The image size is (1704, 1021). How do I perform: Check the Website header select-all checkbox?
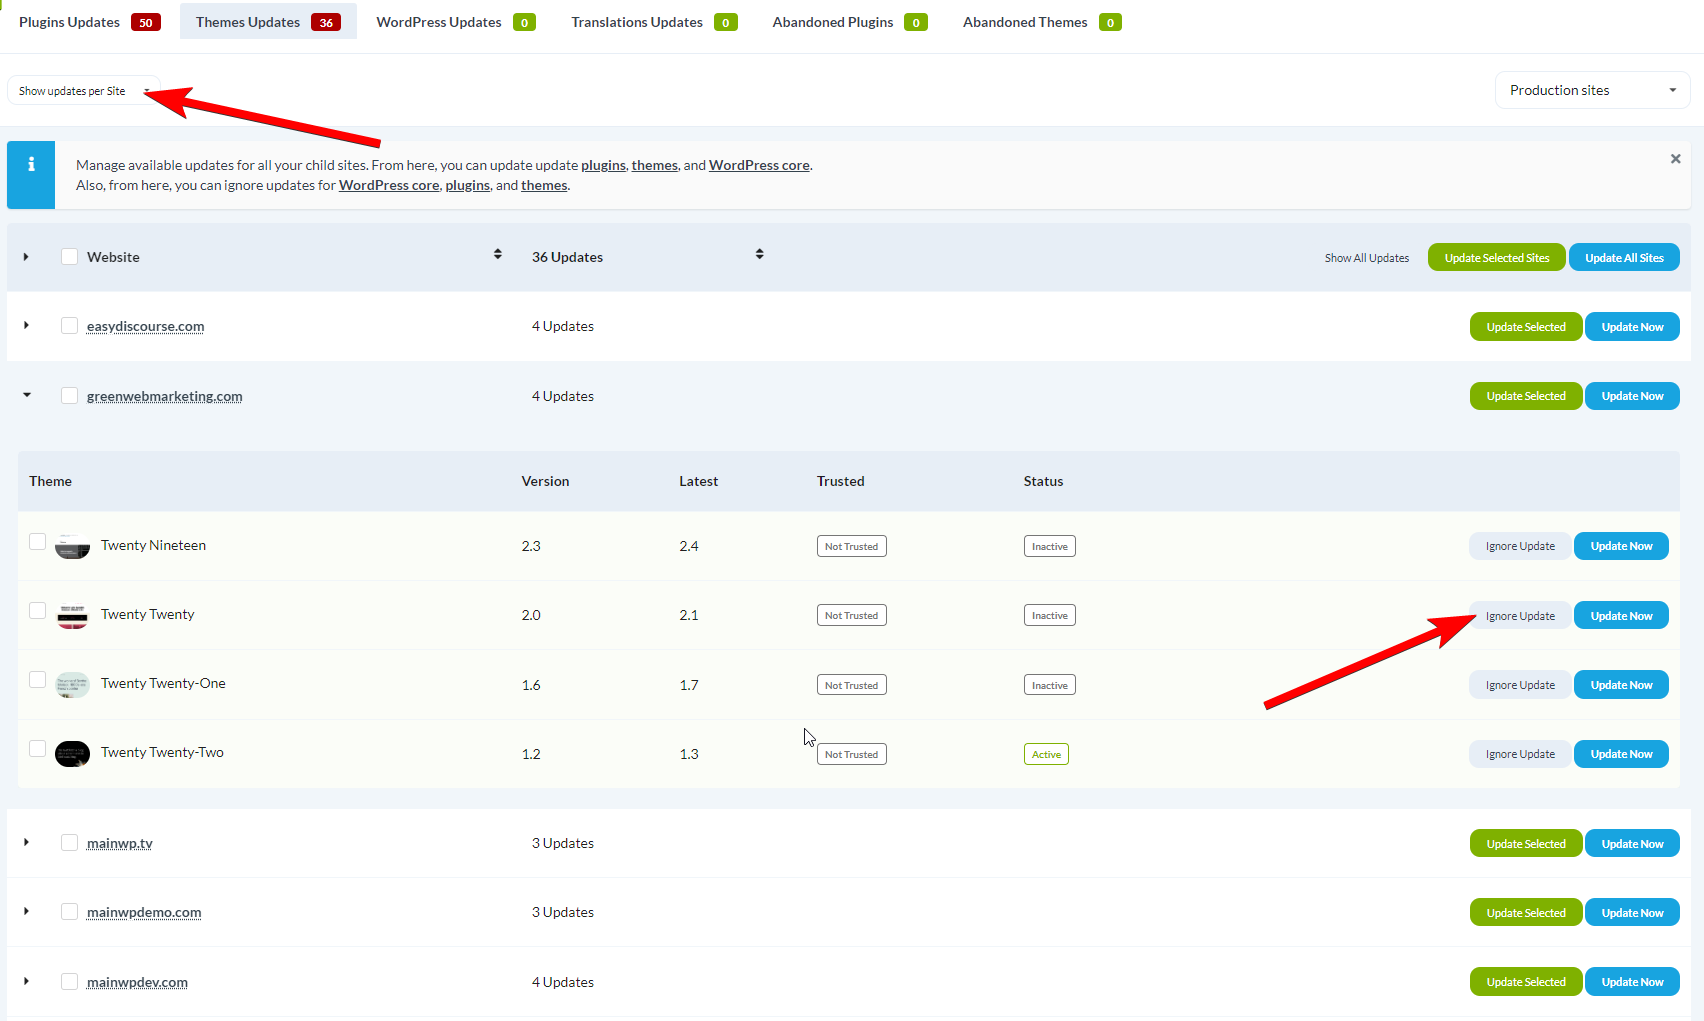point(69,256)
